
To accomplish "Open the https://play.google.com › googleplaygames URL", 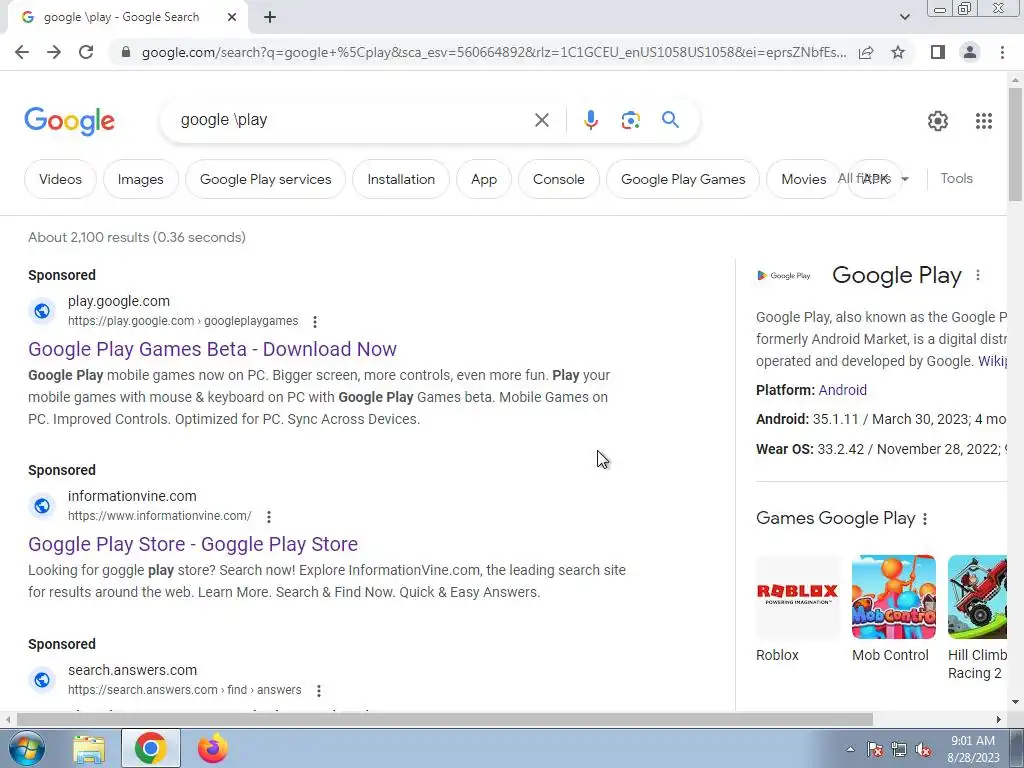I will [183, 321].
